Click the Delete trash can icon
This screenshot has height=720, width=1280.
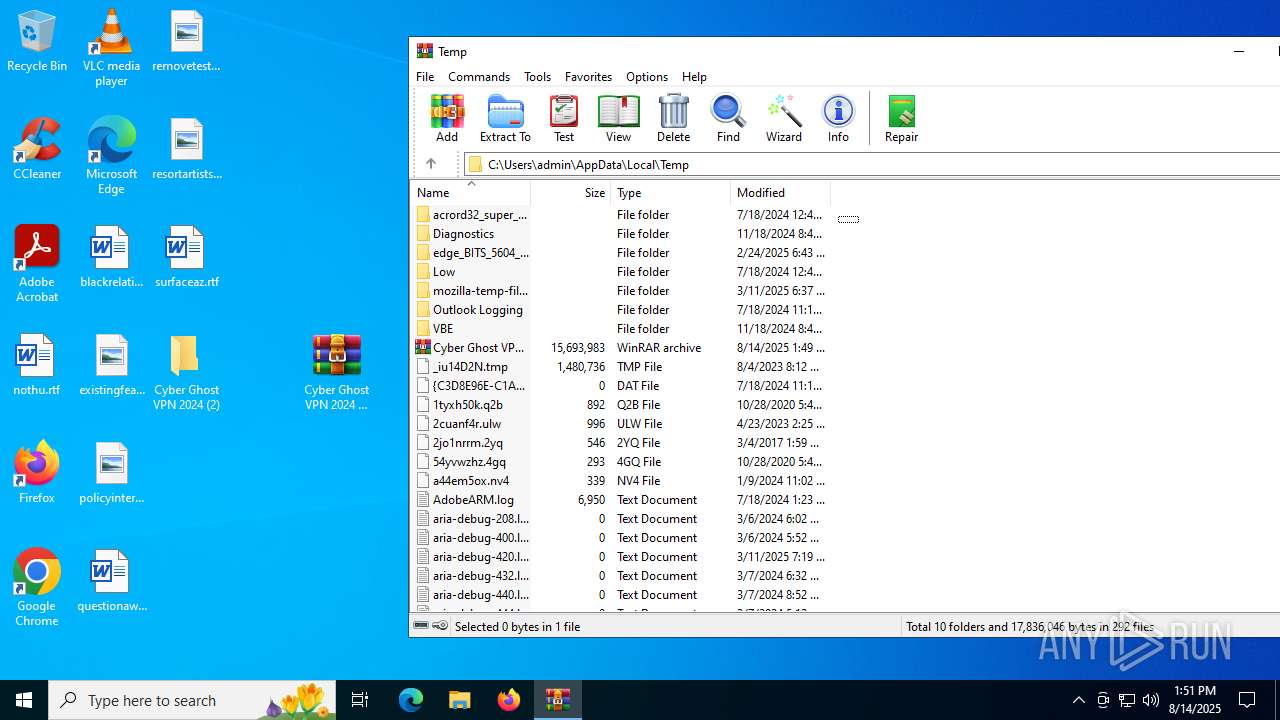[x=673, y=119]
